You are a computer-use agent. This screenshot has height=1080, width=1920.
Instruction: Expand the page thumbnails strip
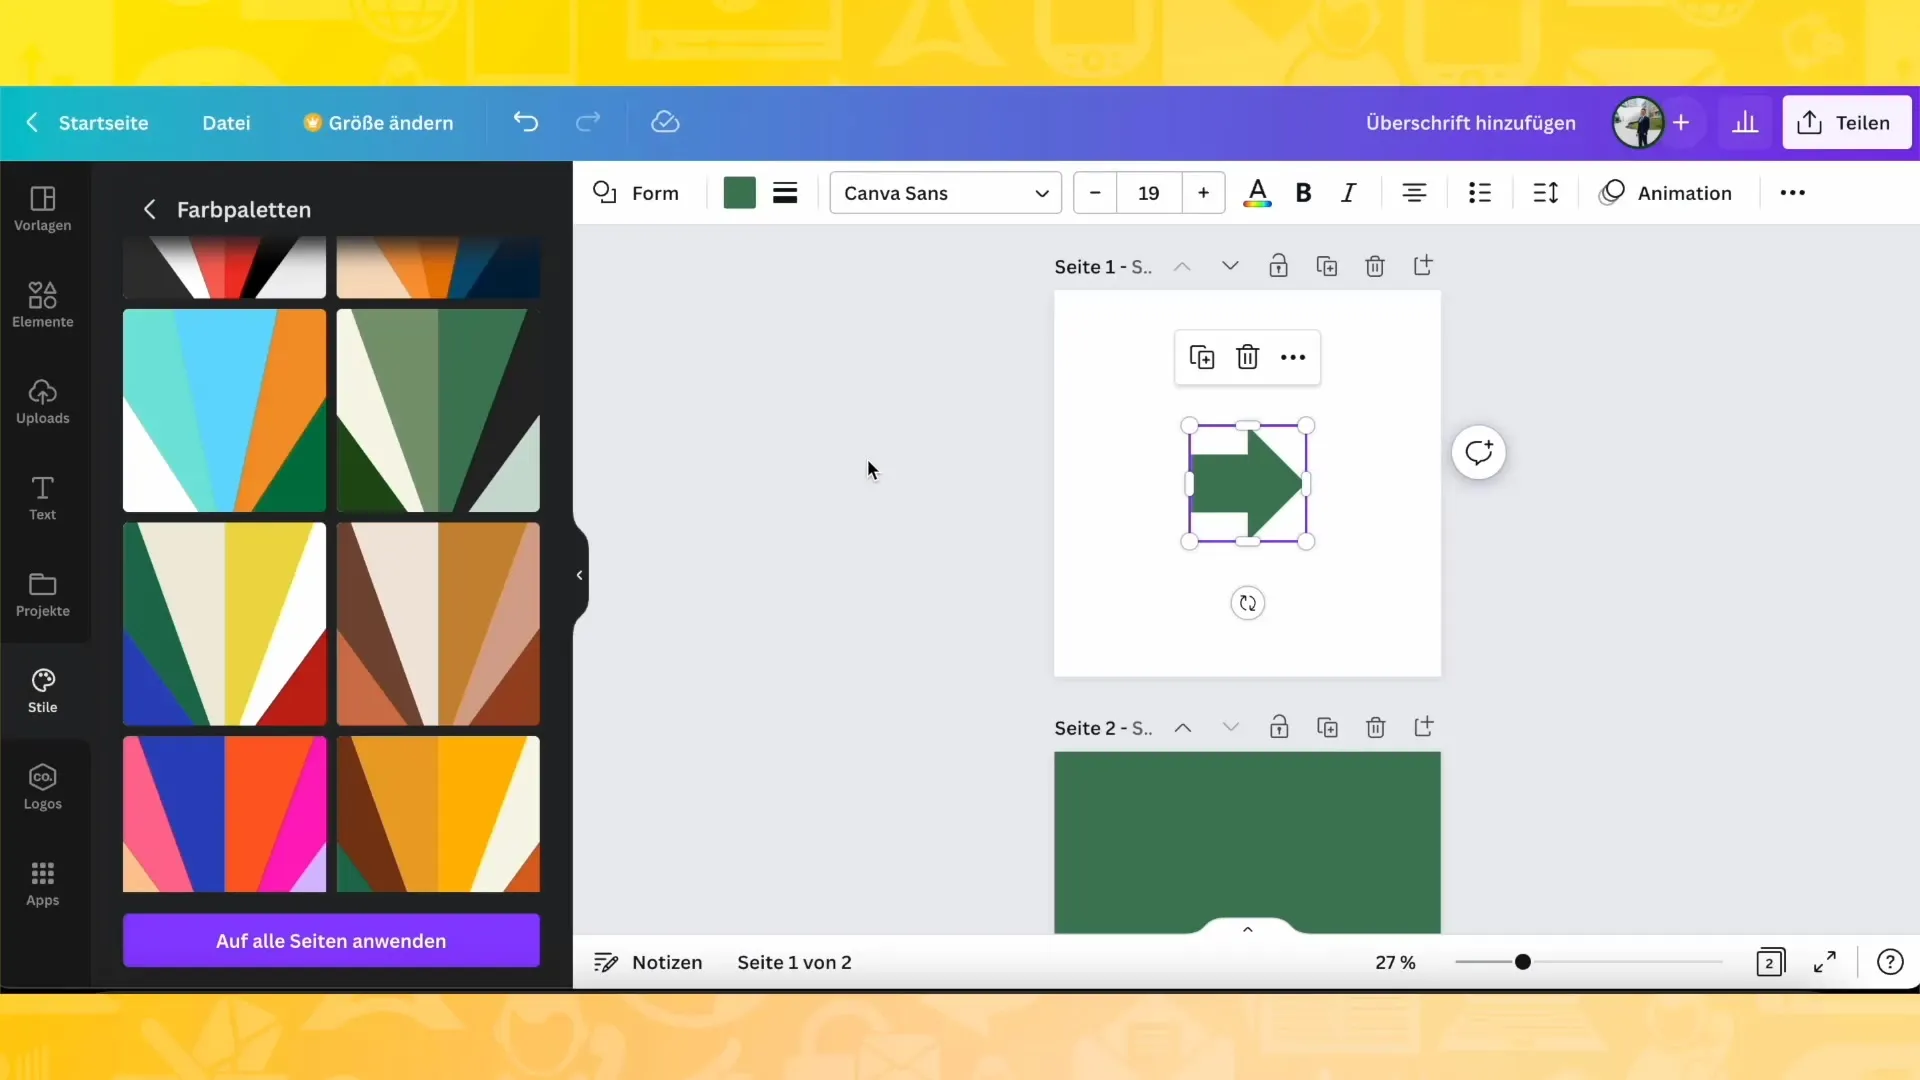click(x=1247, y=929)
